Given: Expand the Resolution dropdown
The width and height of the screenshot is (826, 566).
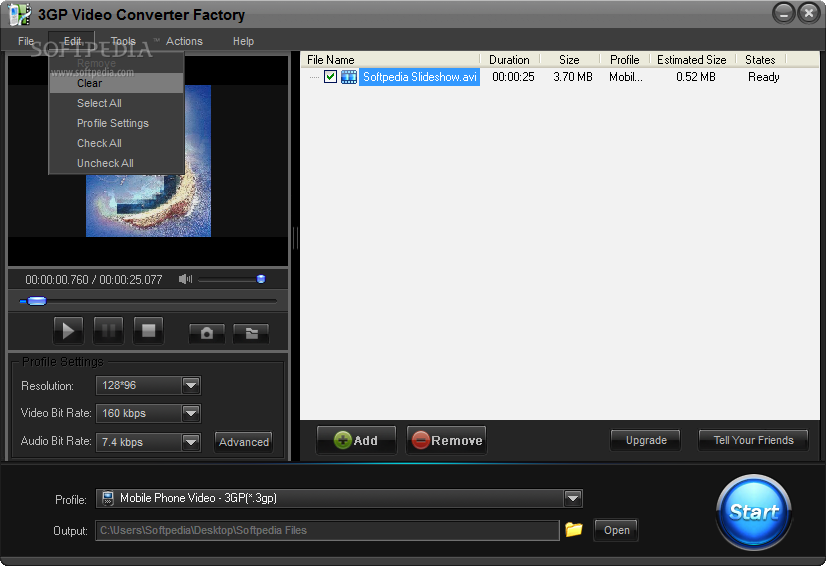Looking at the screenshot, I should [x=191, y=385].
